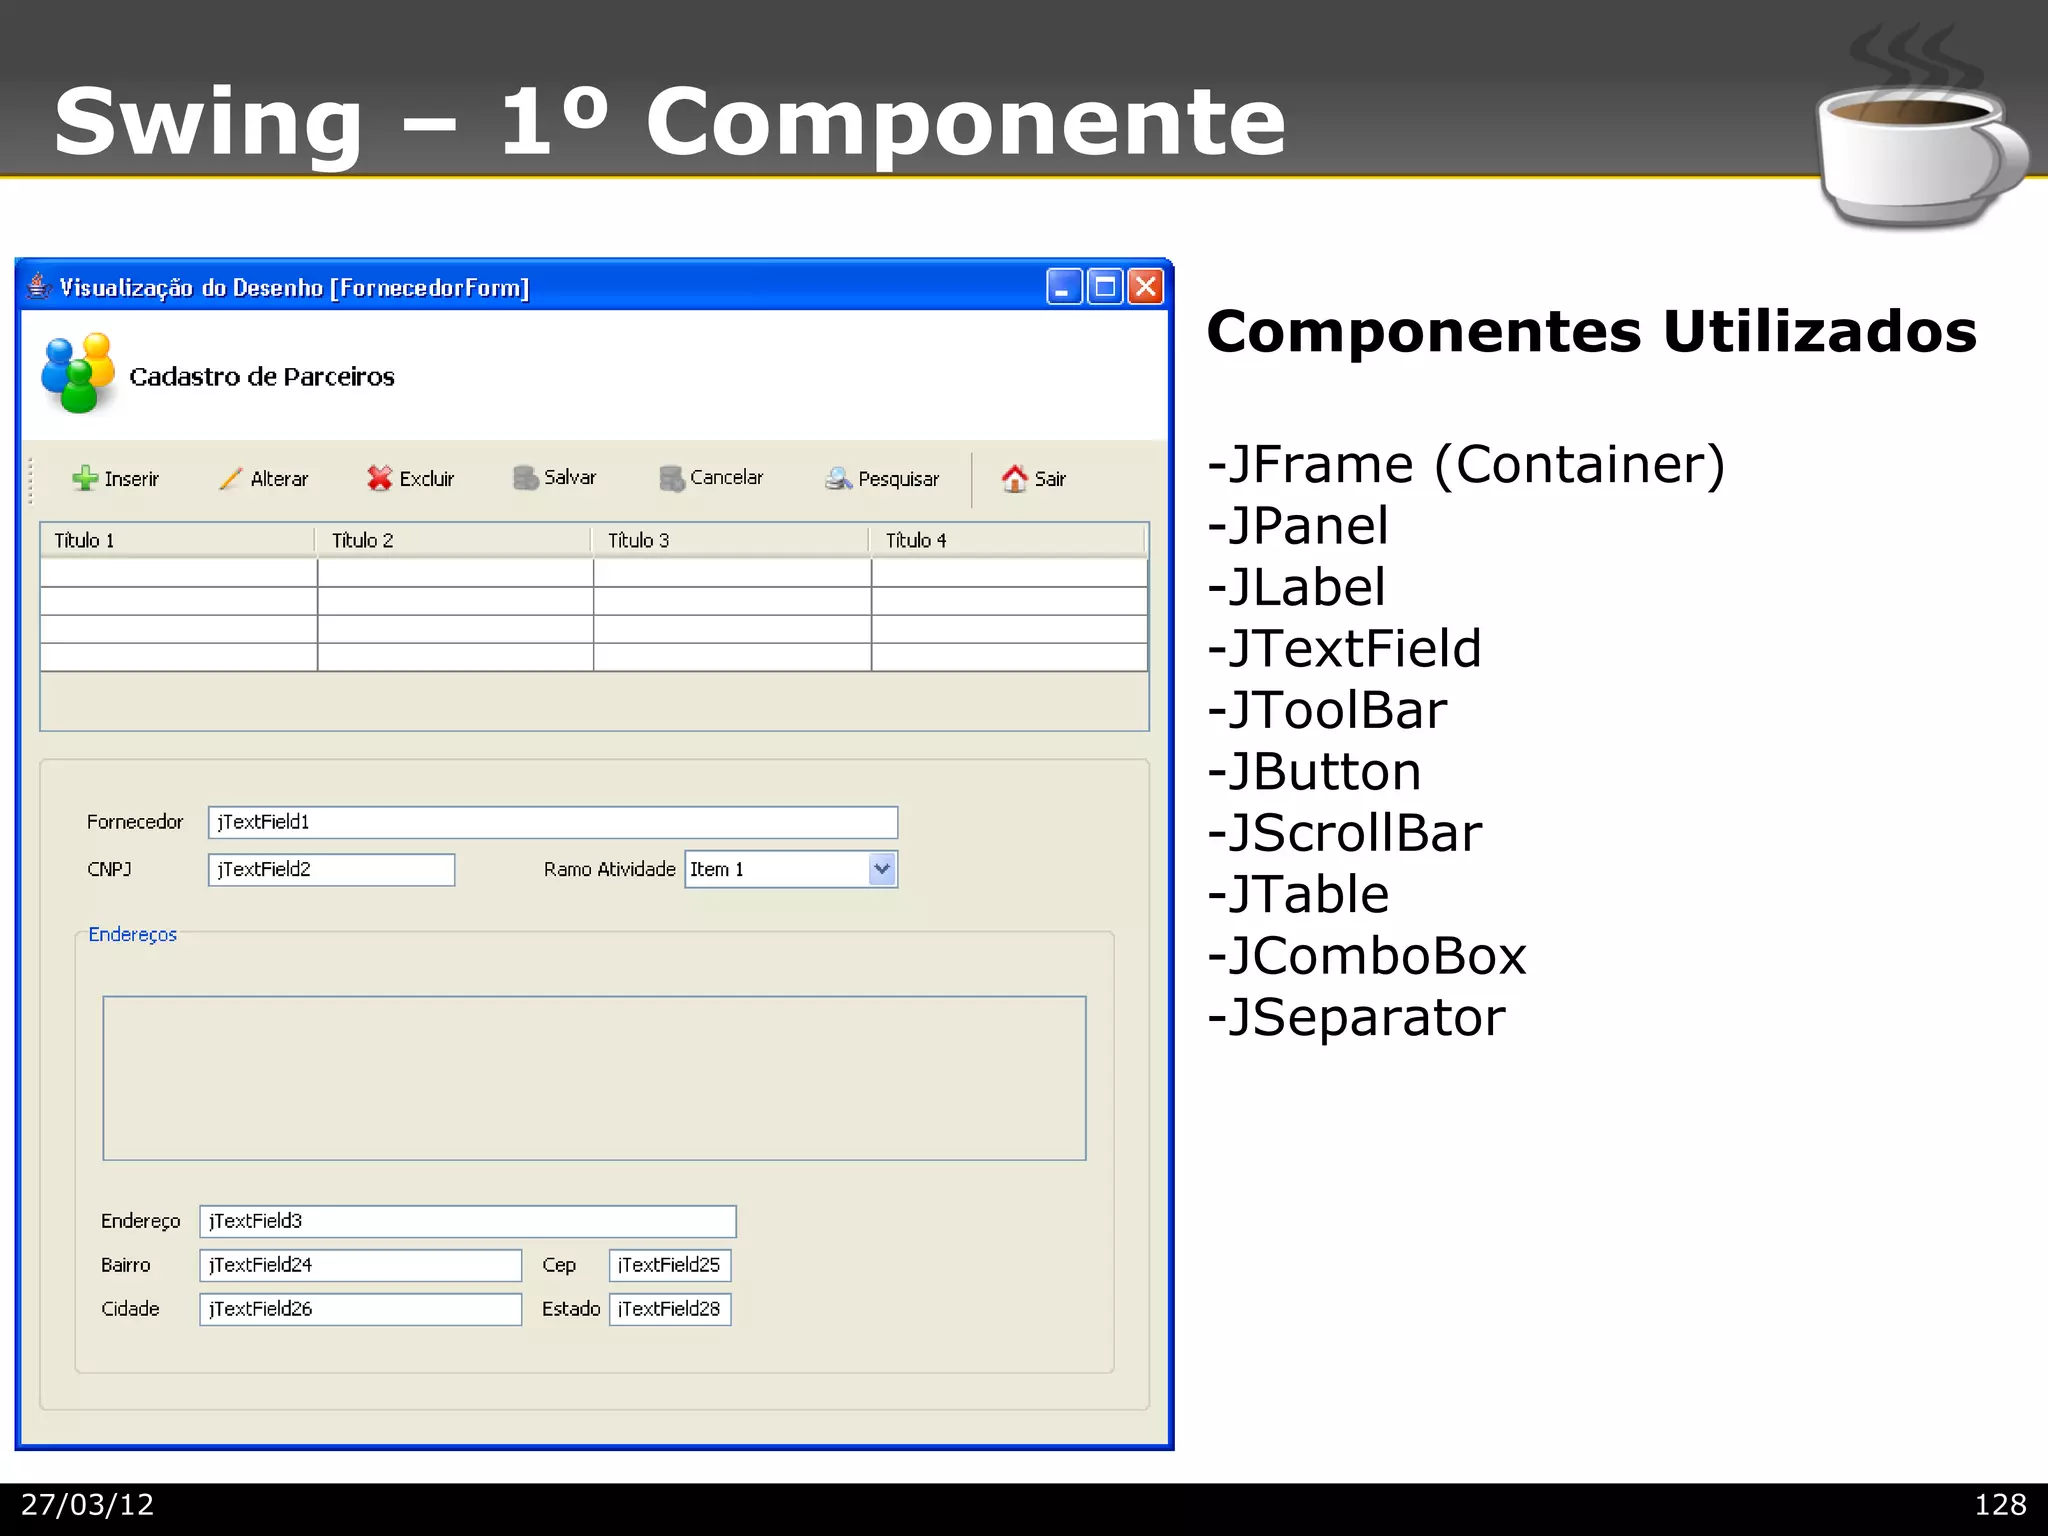Click the -JSeparator list entry

[1356, 1018]
